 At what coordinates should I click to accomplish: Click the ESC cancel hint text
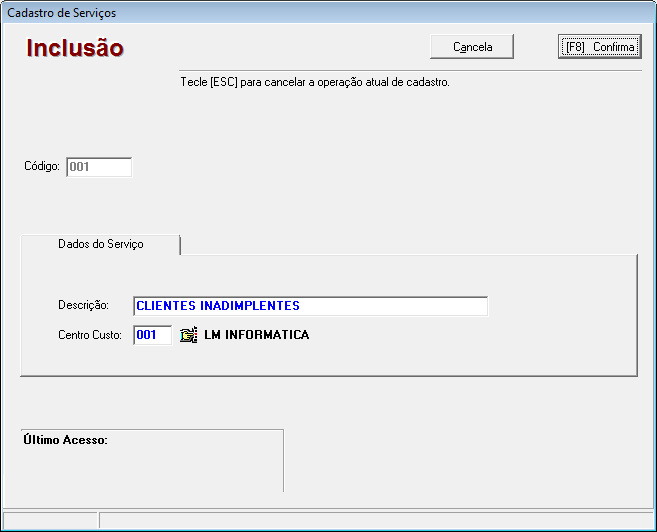[314, 82]
